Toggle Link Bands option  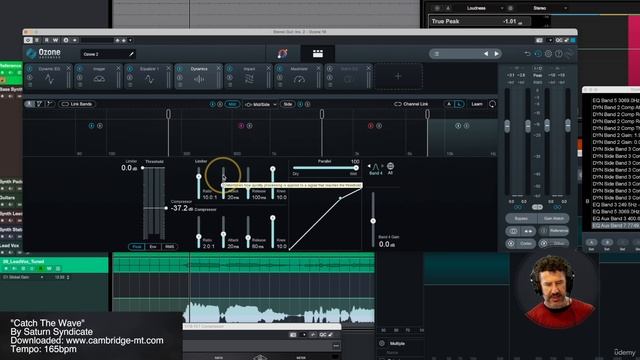pyautogui.click(x=77, y=104)
